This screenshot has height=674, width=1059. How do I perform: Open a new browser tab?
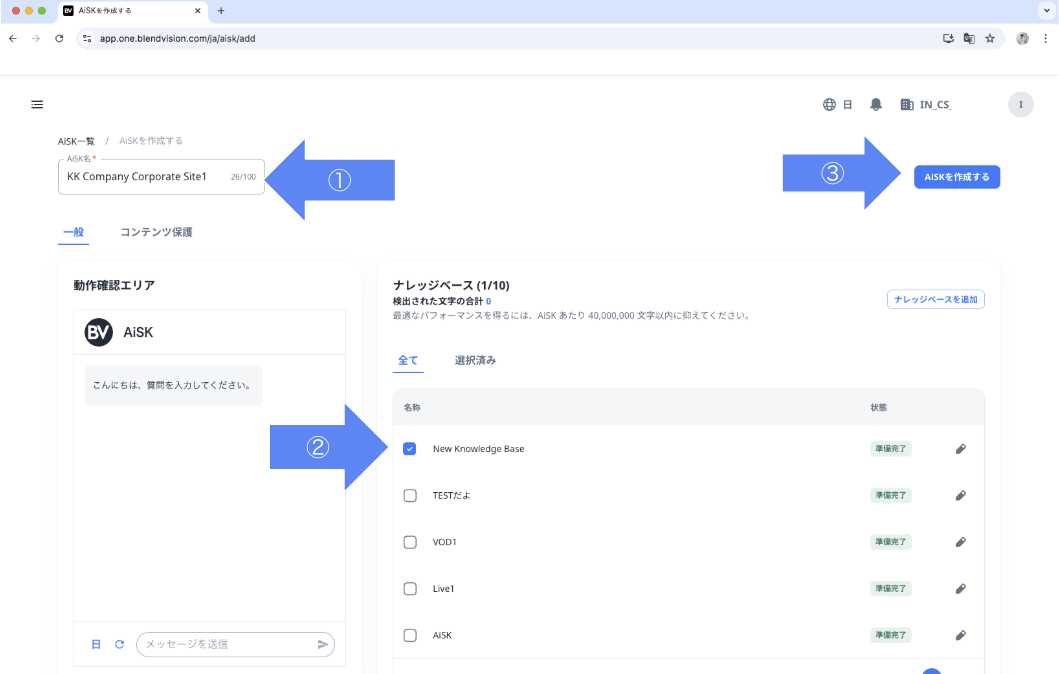pyautogui.click(x=221, y=11)
